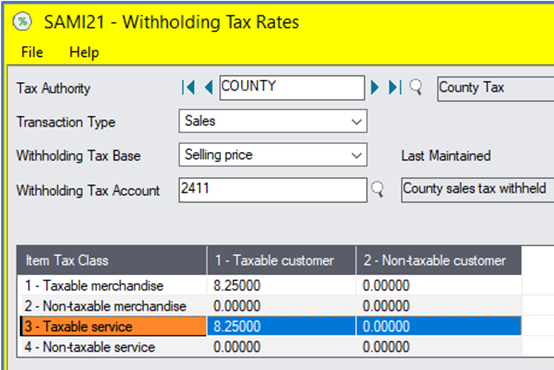Viewport: 554px width, 370px height.
Task: Click the percent app icon in title bar
Action: (22, 22)
